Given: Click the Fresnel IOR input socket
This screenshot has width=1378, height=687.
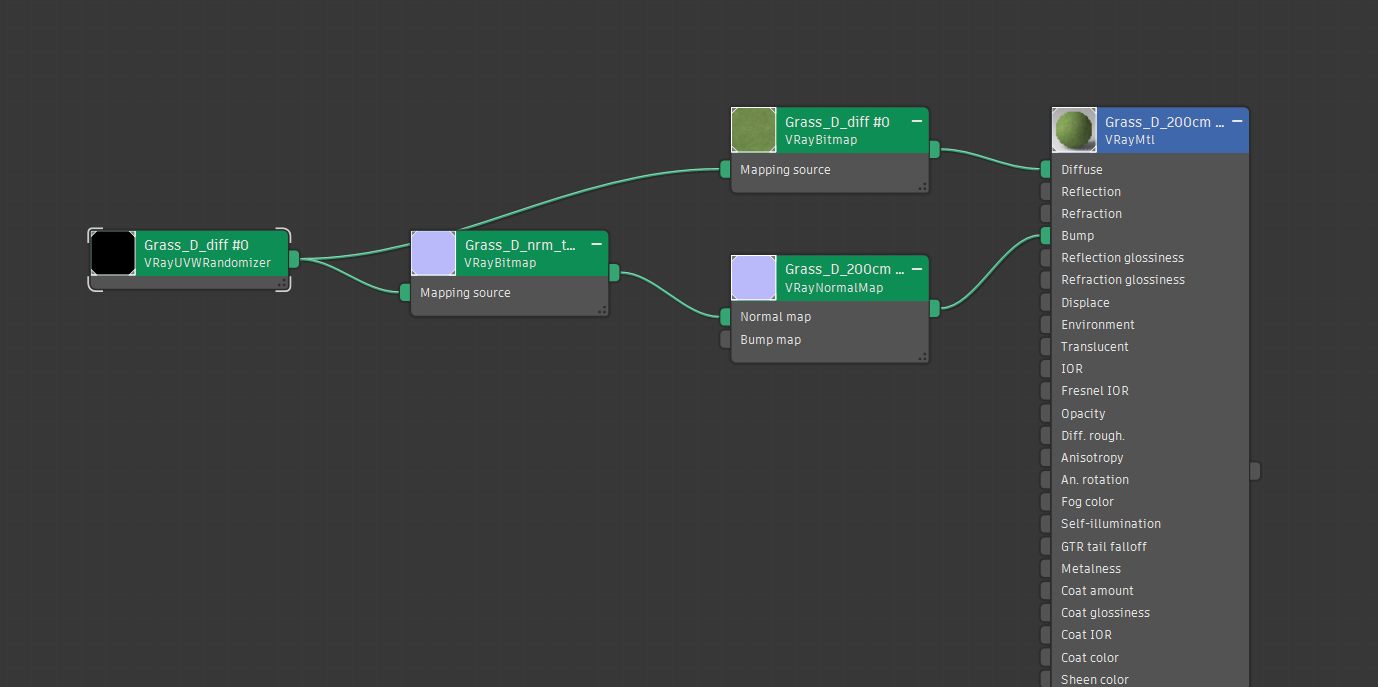Looking at the screenshot, I should click(1045, 390).
